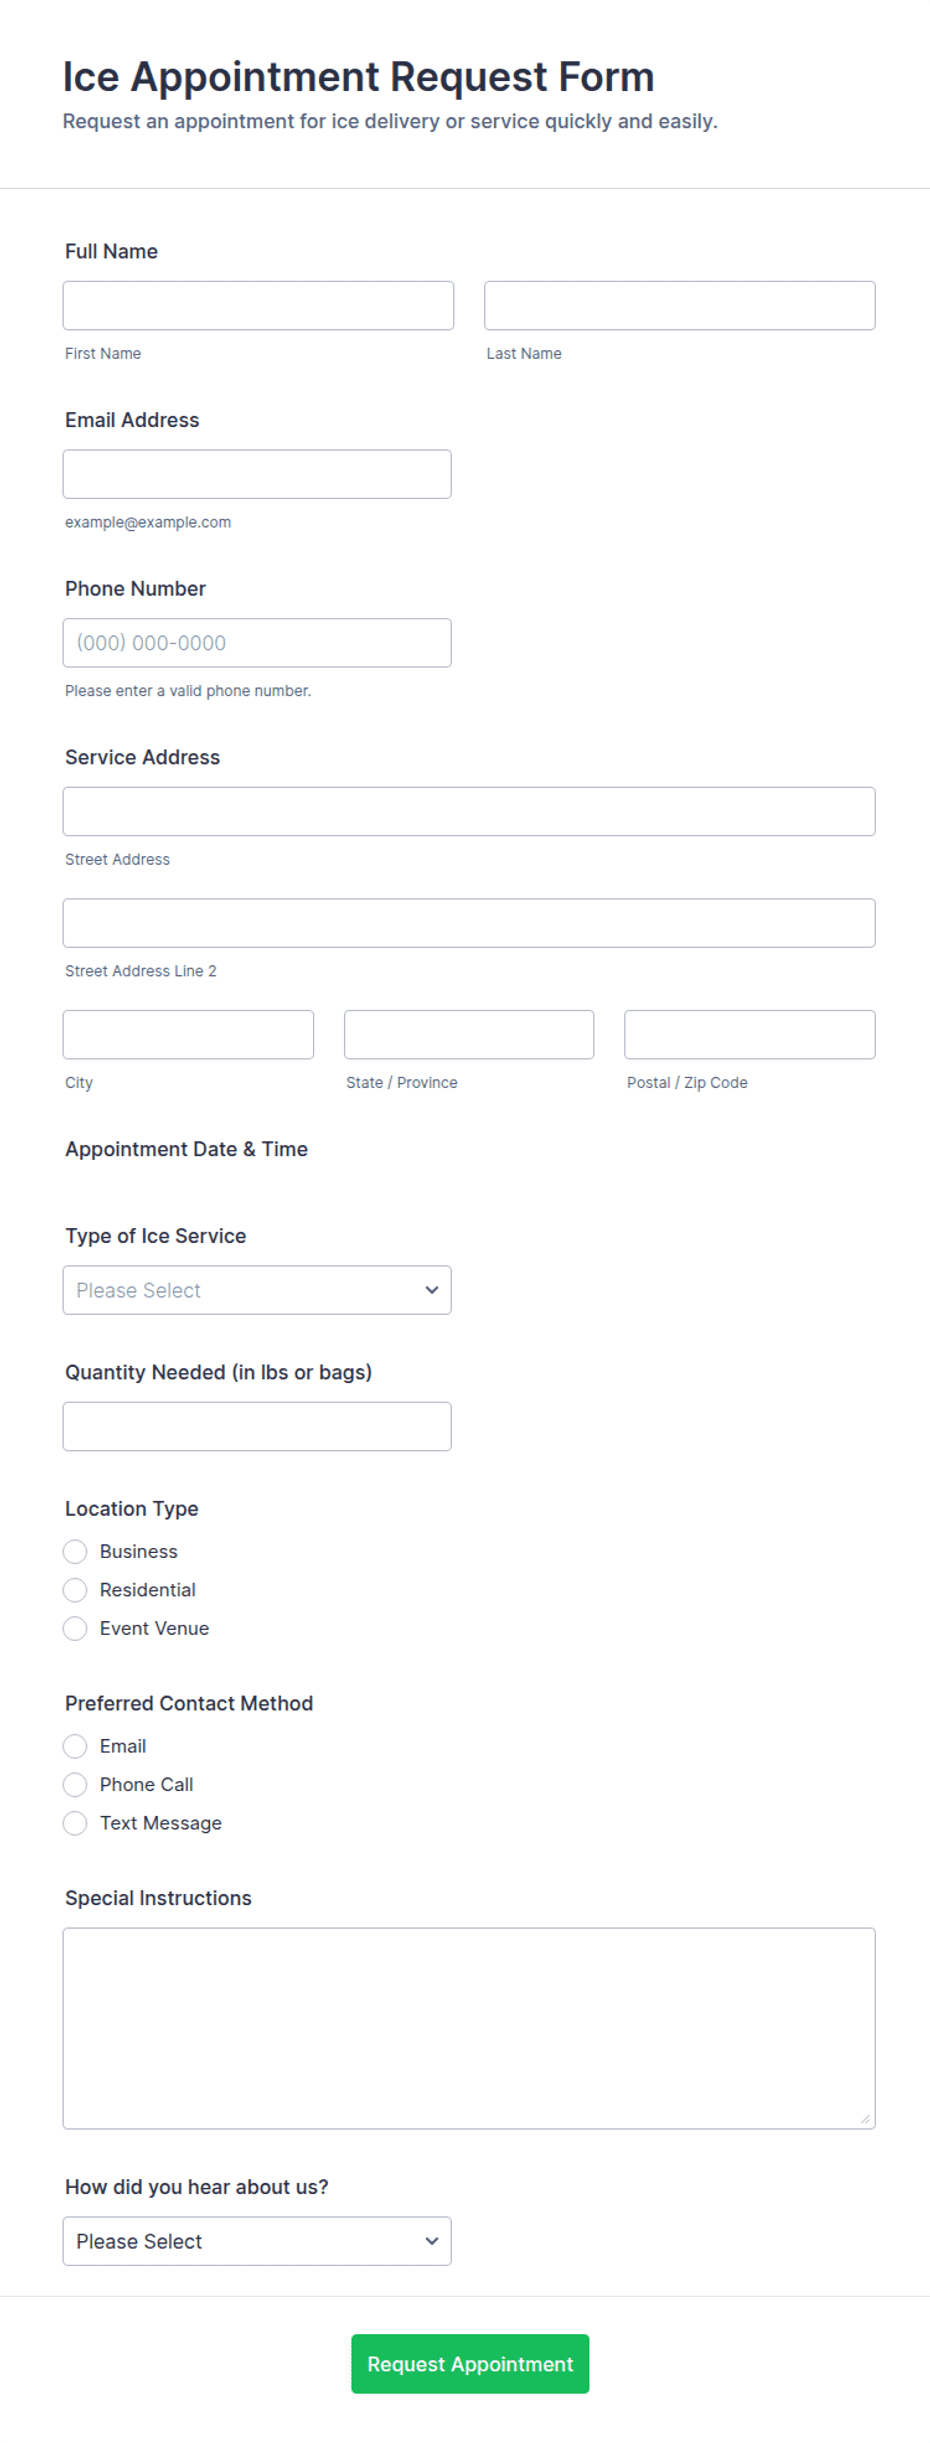Click the State / Province field
930x2443 pixels.
pos(469,1034)
